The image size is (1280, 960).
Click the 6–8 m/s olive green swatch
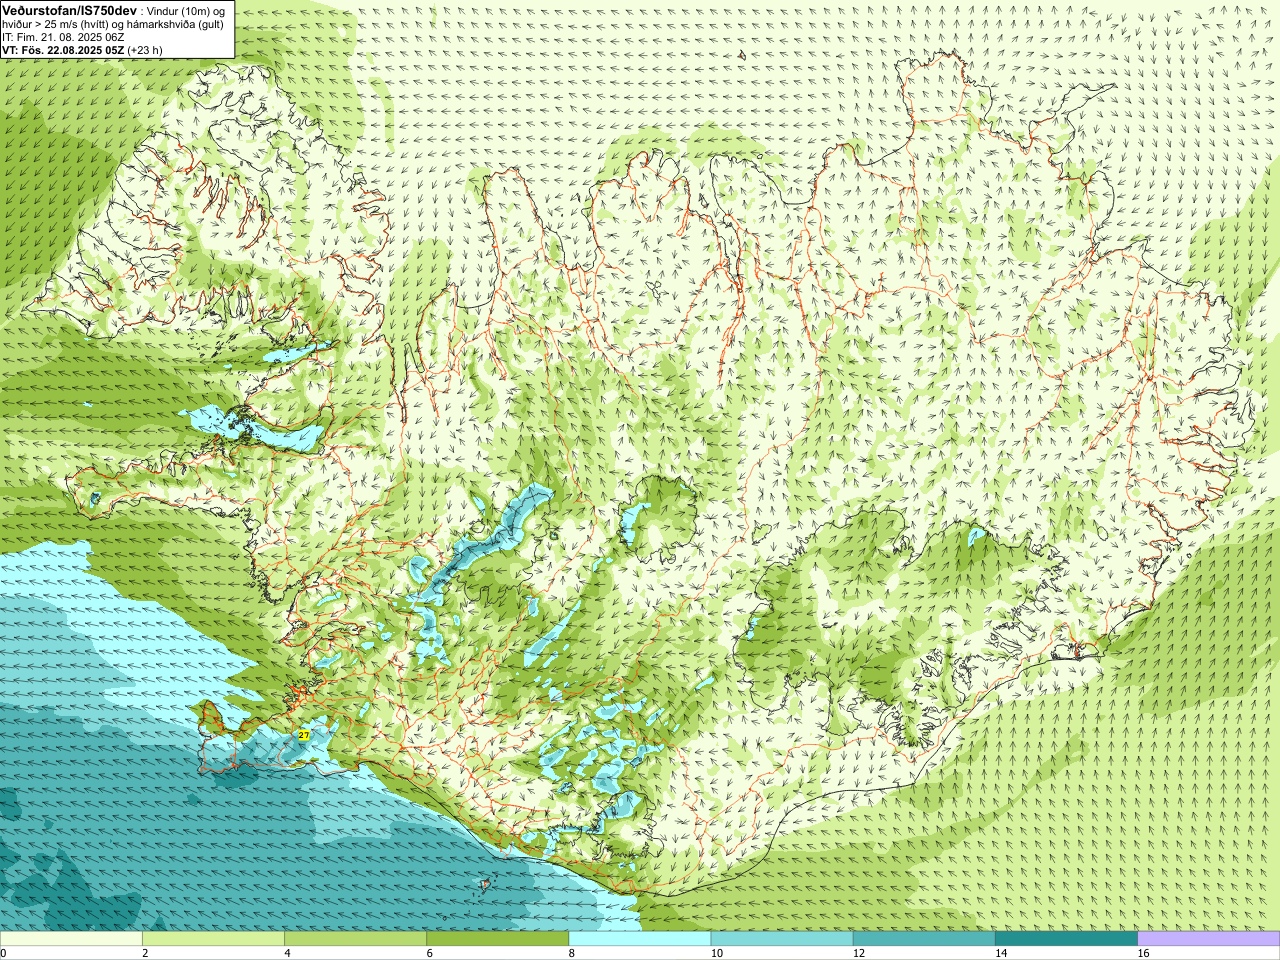(x=497, y=939)
